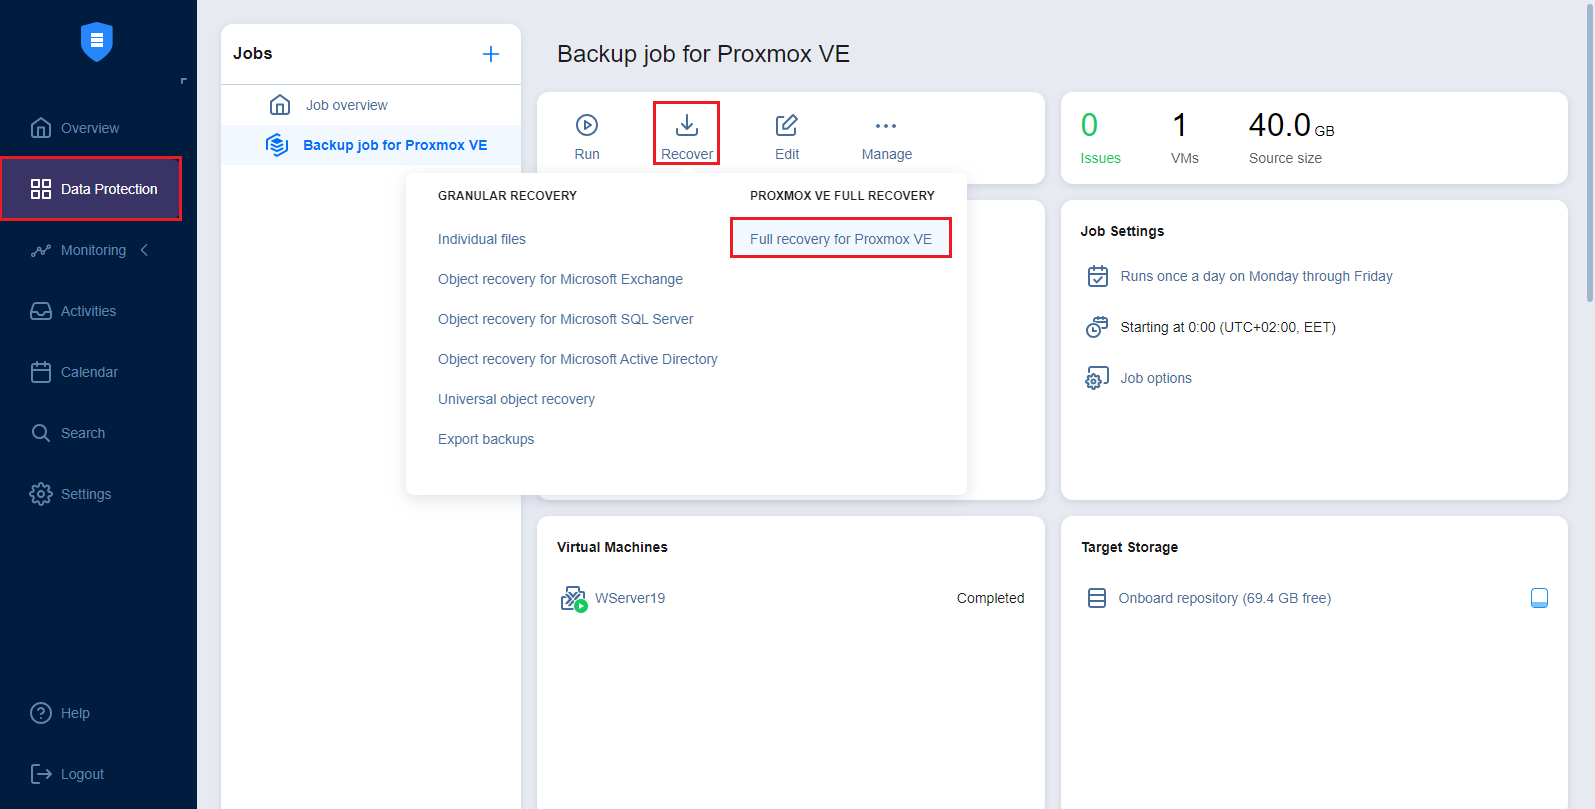Choose Full recovery for Proxmox VE
The width and height of the screenshot is (1595, 809).
pos(840,239)
